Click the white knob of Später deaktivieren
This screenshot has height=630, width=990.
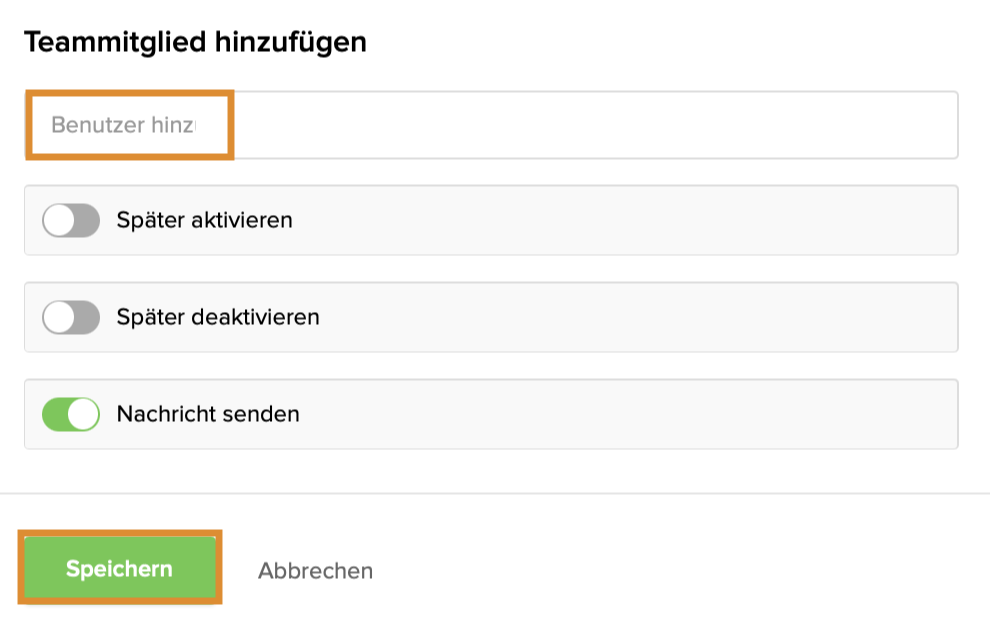point(59,318)
